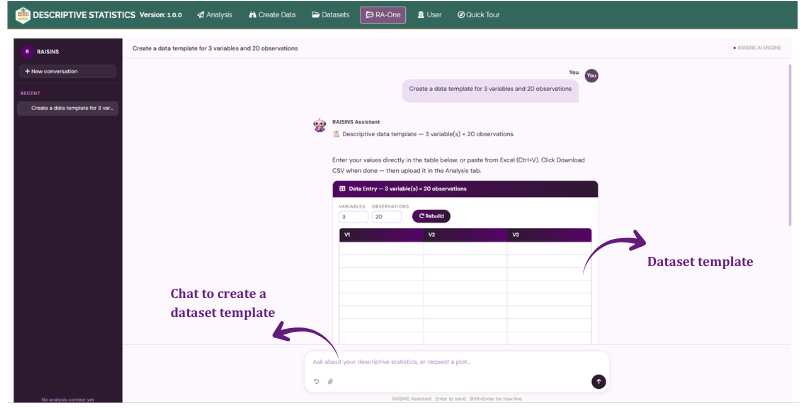Click the Rebuild button

click(x=431, y=216)
